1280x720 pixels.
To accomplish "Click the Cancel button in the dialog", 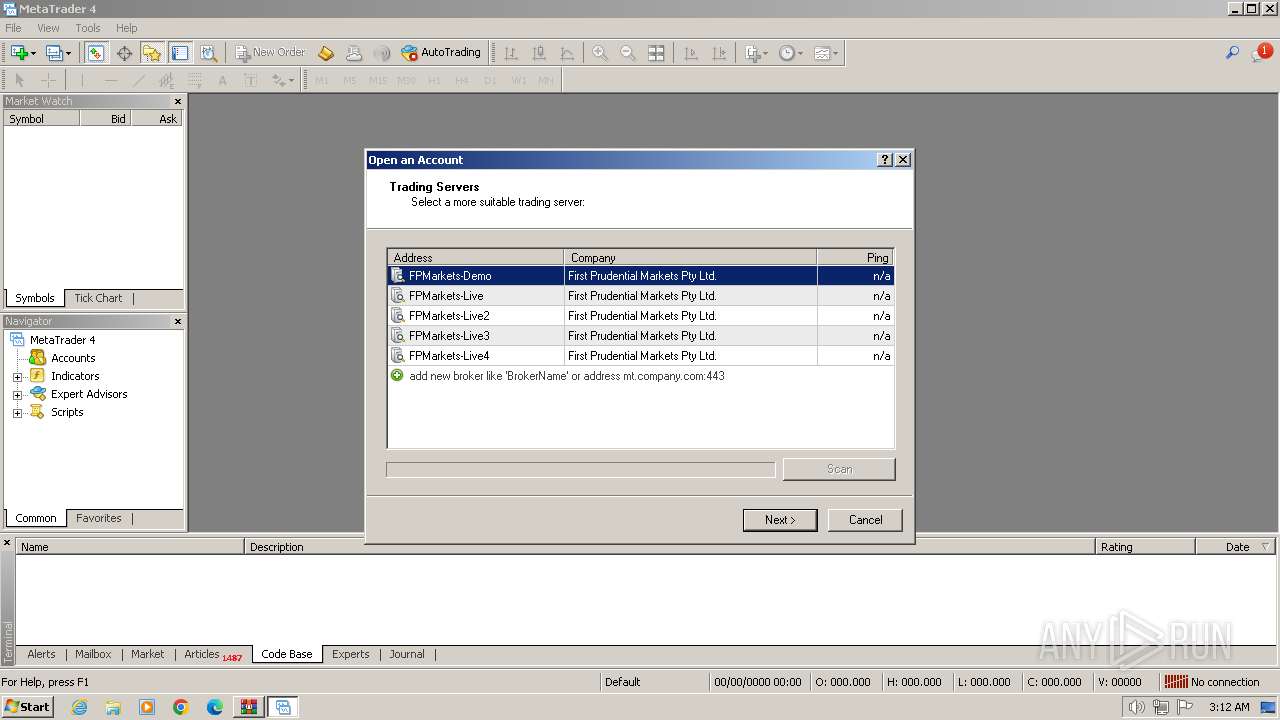I will coord(865,520).
